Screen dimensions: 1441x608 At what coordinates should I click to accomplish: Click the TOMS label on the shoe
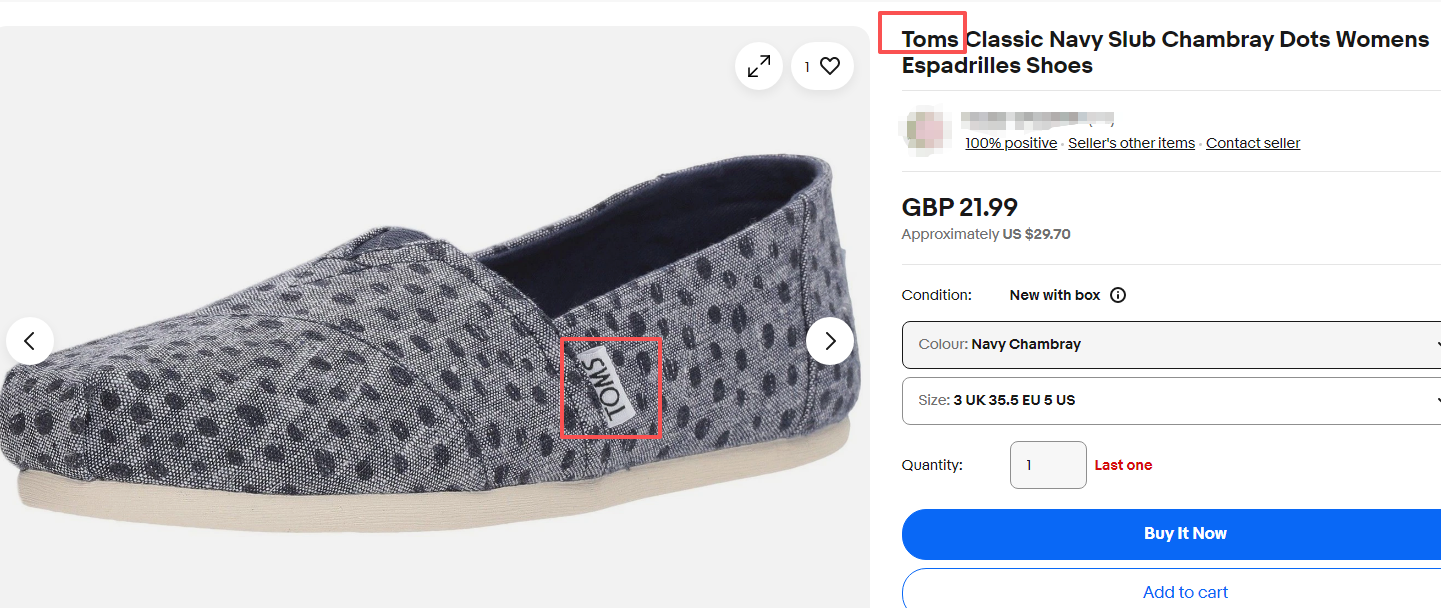tap(609, 388)
